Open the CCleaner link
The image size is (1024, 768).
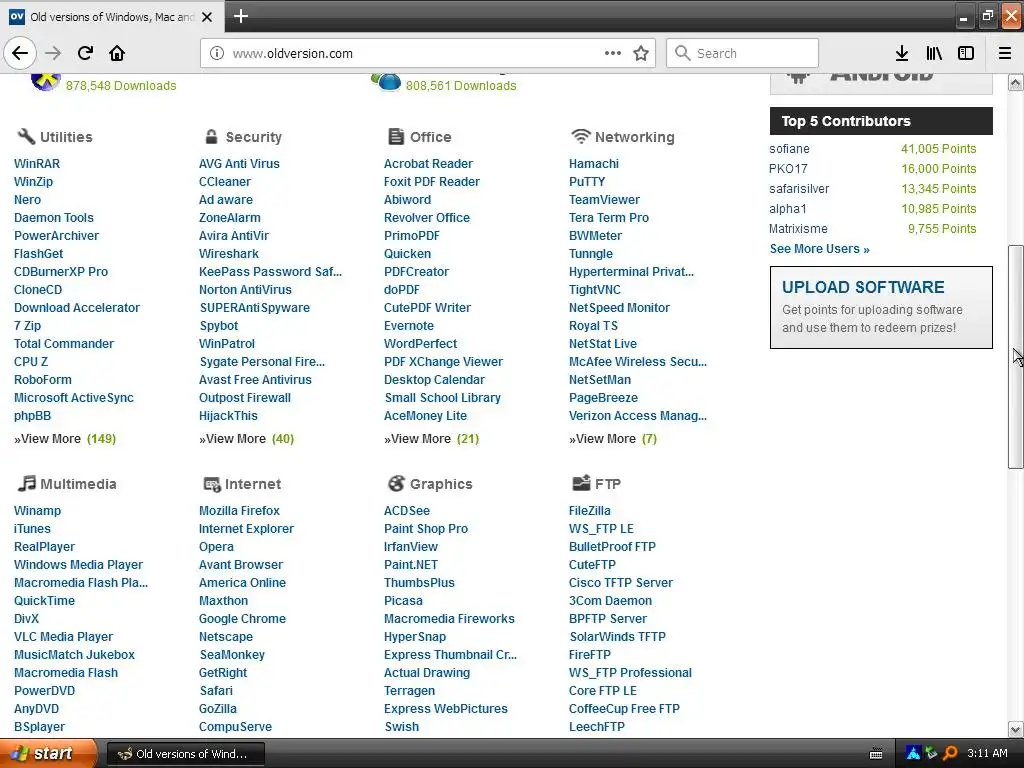(225, 182)
